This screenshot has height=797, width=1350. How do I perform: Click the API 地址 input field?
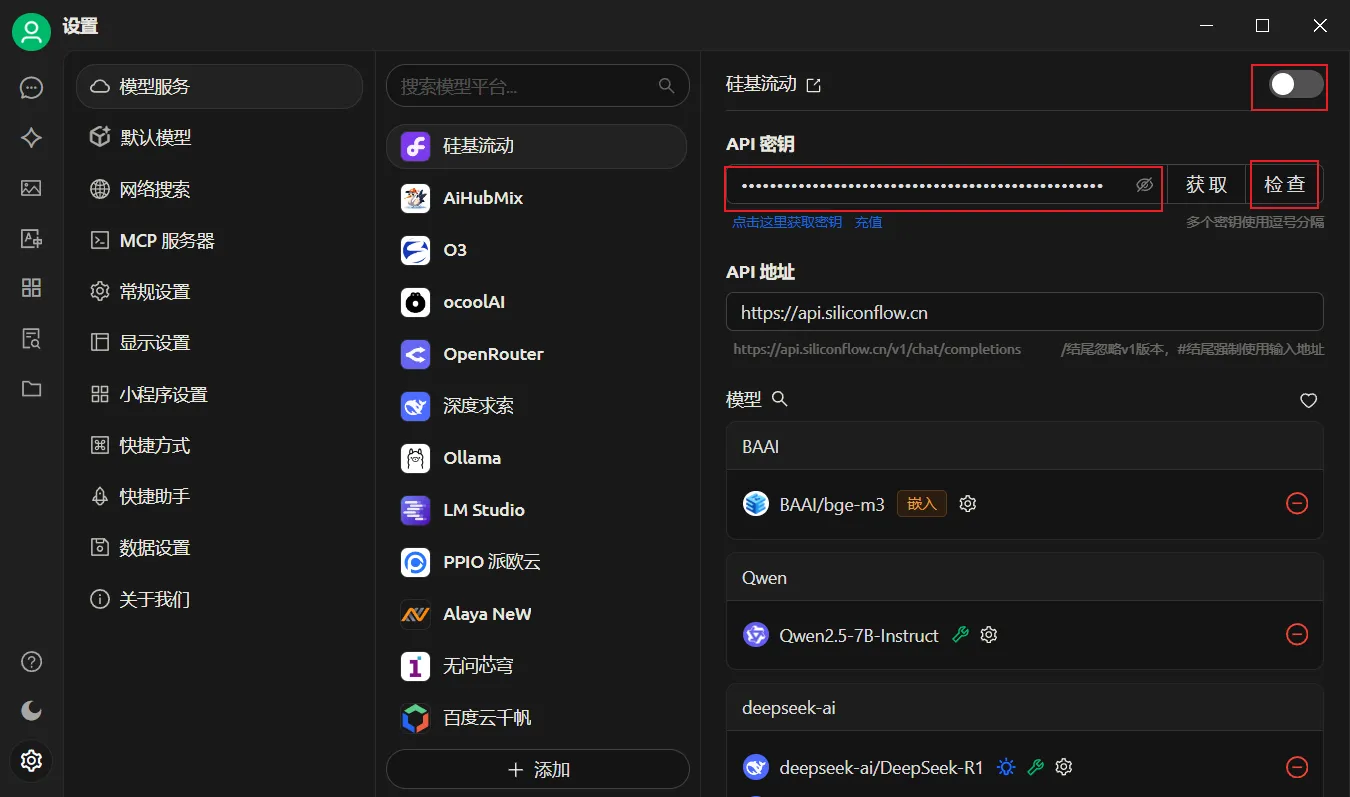point(1025,312)
